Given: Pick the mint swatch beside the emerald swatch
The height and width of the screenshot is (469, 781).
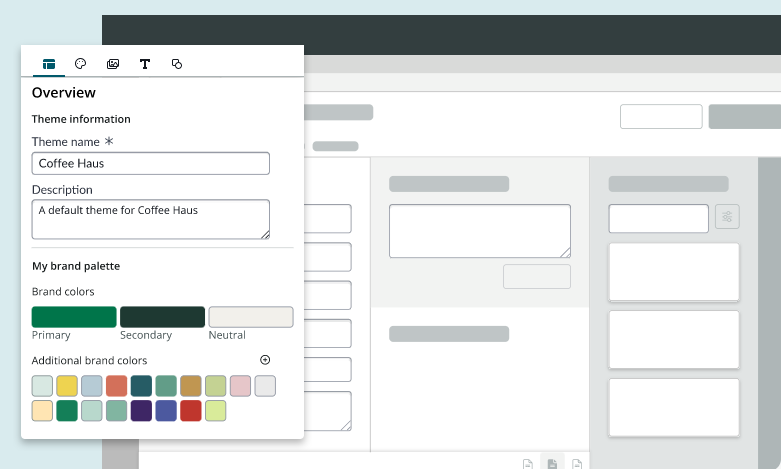Looking at the screenshot, I should (x=92, y=411).
